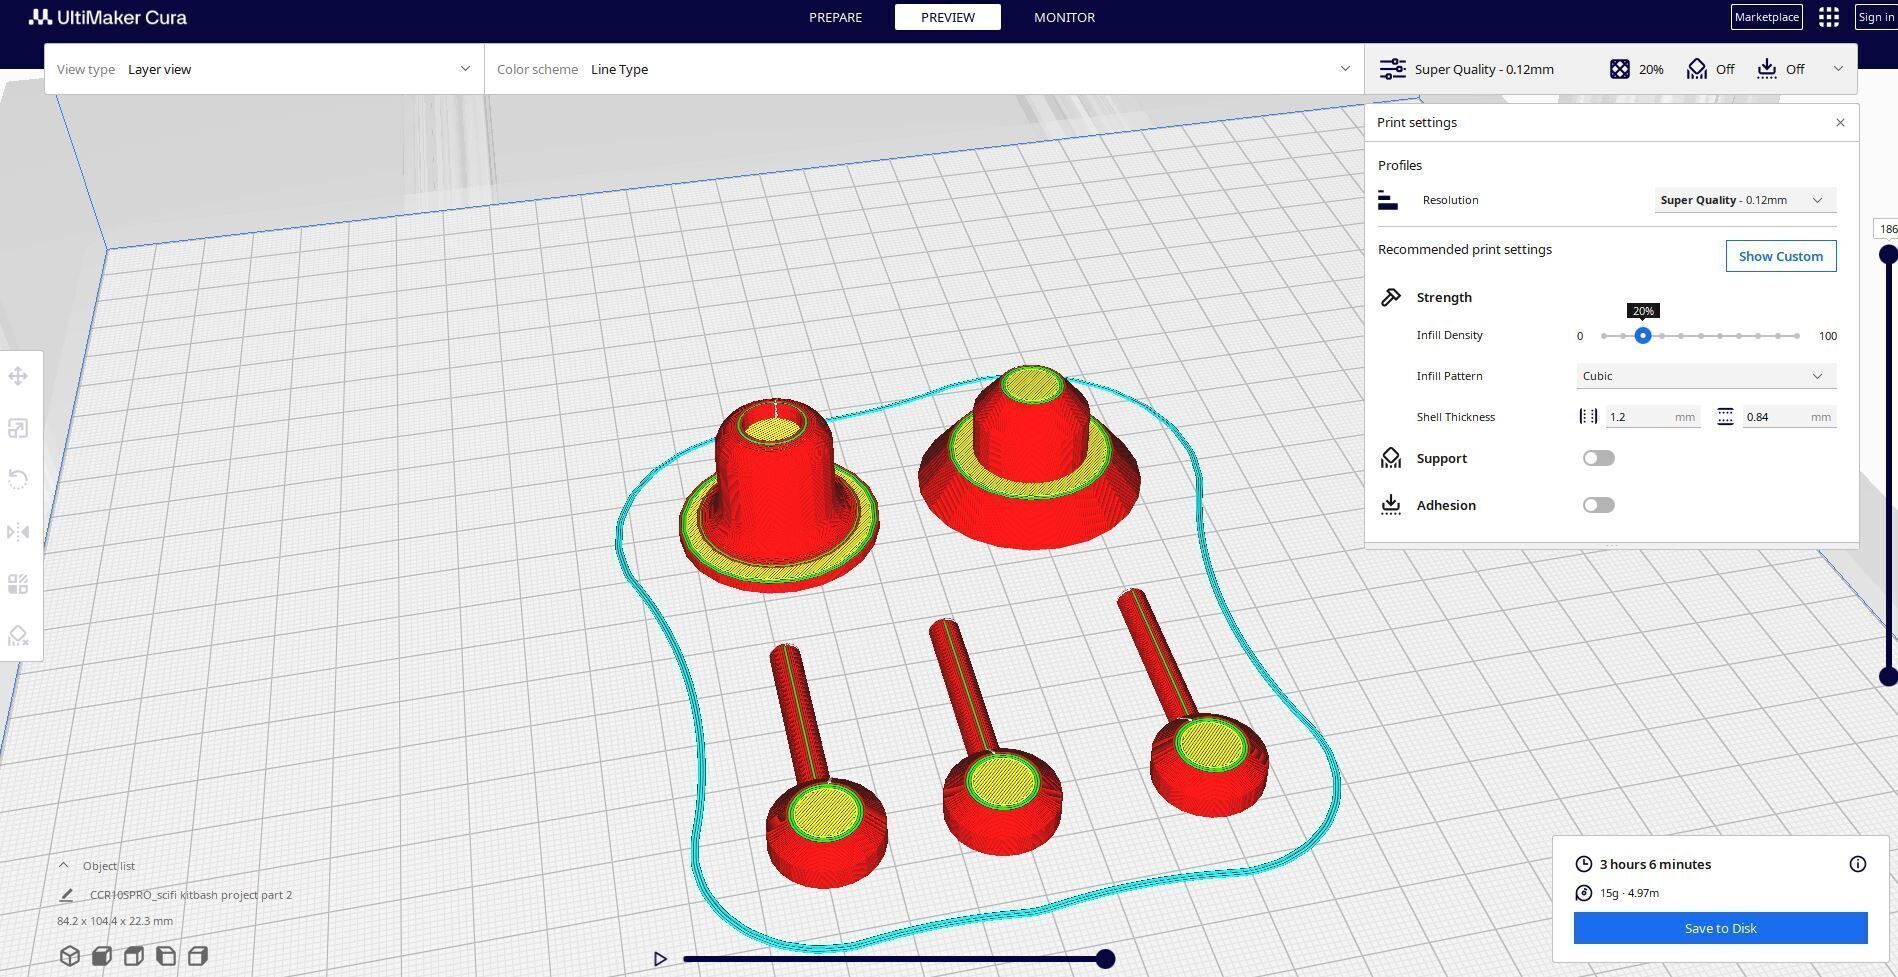Click the material usage spool icon
The image size is (1898, 977).
point(1584,893)
